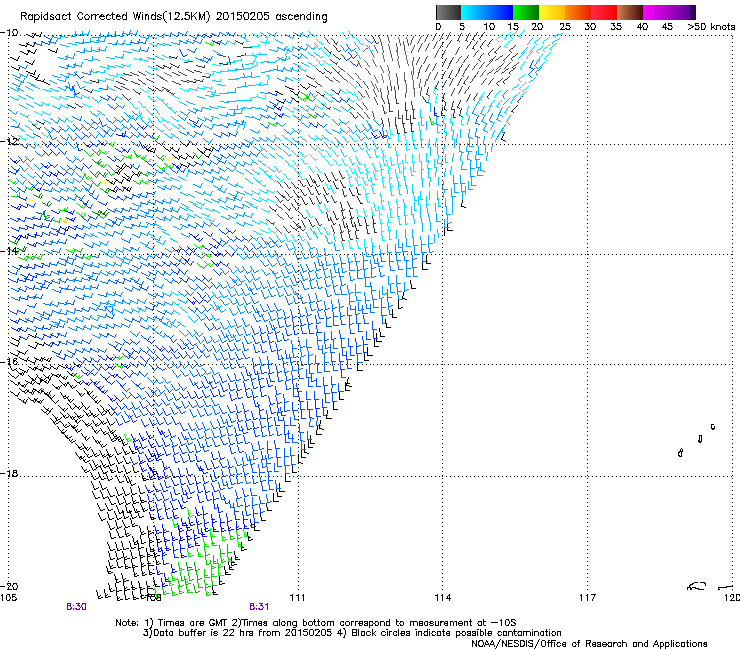Screen dimensions: 740x650
Task: Click the longitude label '114'
Action: (443, 598)
